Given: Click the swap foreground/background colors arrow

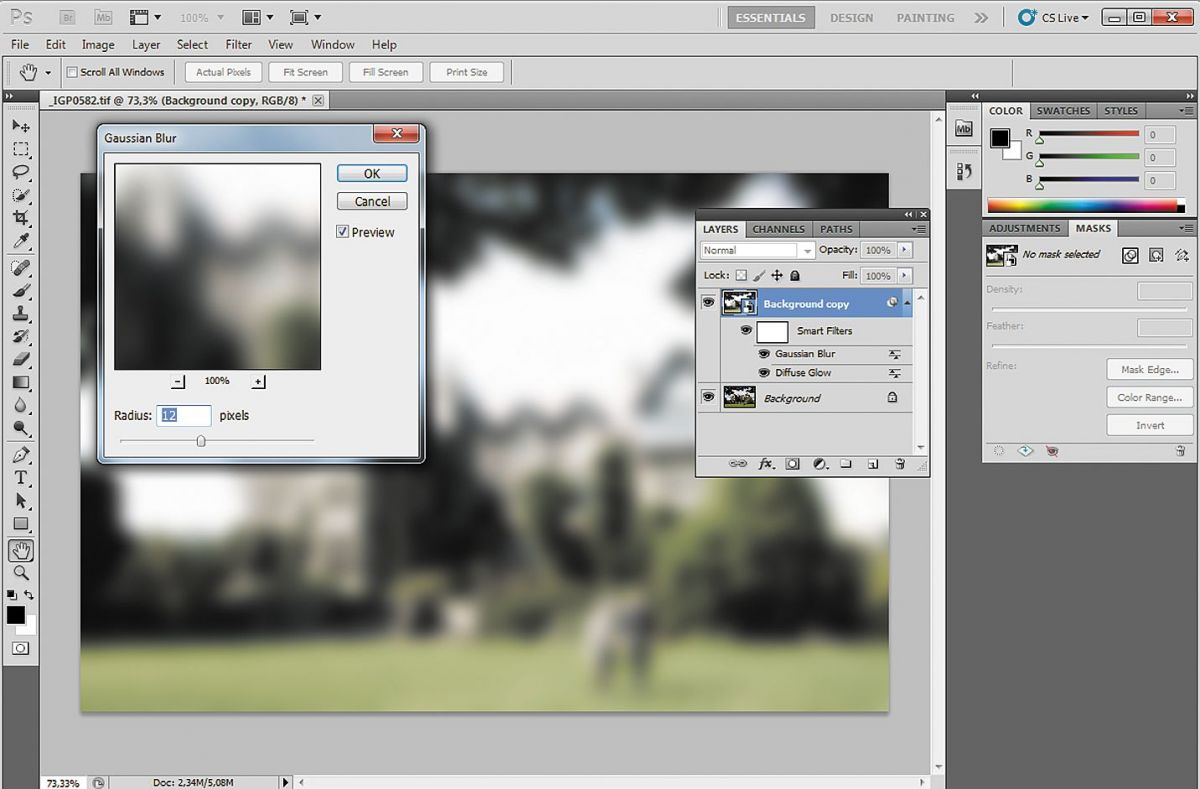Looking at the screenshot, I should (29, 595).
